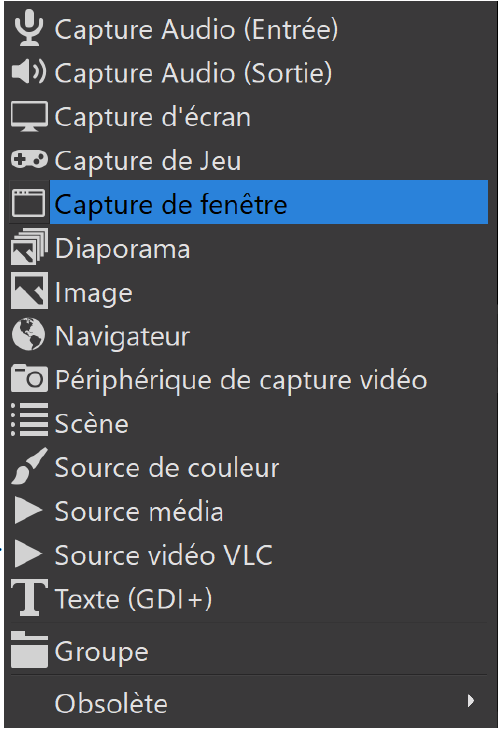Click the paintbrush icon for Source de couleur
503x733 pixels.
(29, 466)
